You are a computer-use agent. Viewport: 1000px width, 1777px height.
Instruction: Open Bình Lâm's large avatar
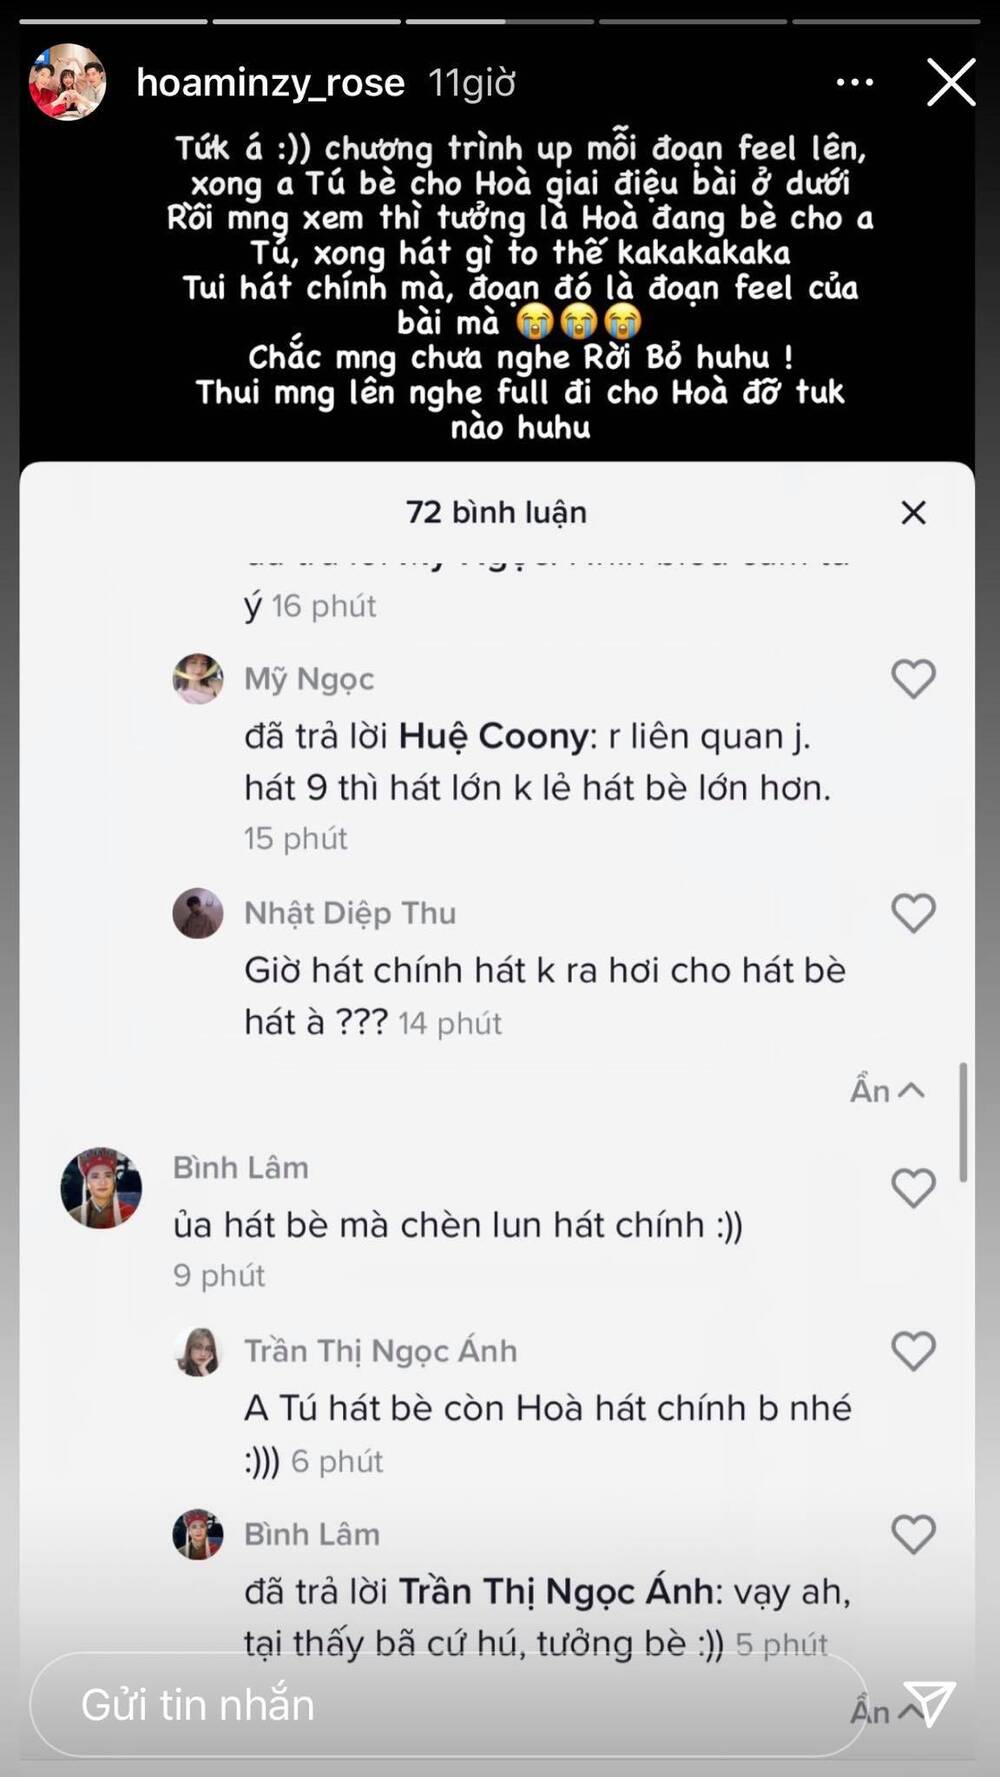(101, 1188)
